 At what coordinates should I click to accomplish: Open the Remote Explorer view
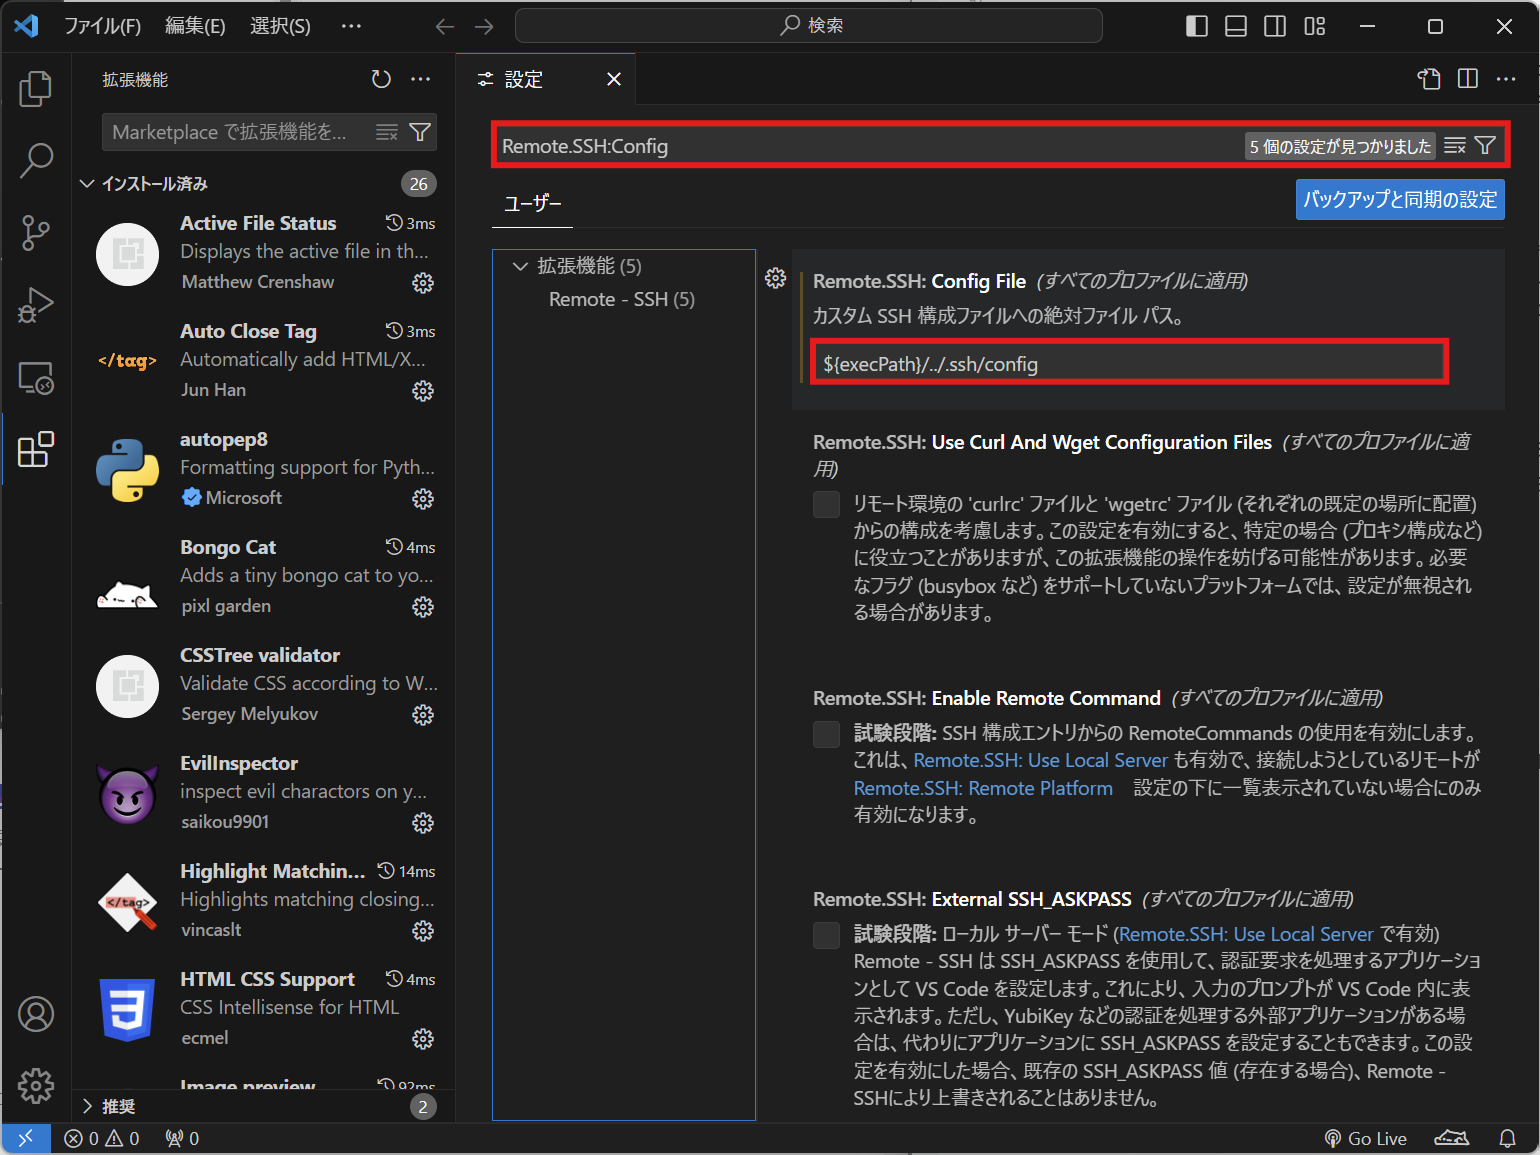coord(36,378)
